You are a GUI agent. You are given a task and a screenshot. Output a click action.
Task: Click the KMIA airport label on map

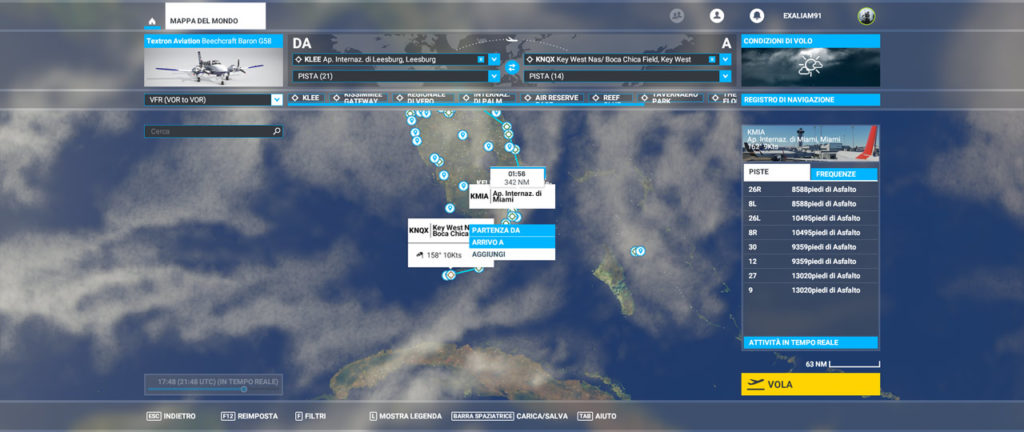coord(512,196)
